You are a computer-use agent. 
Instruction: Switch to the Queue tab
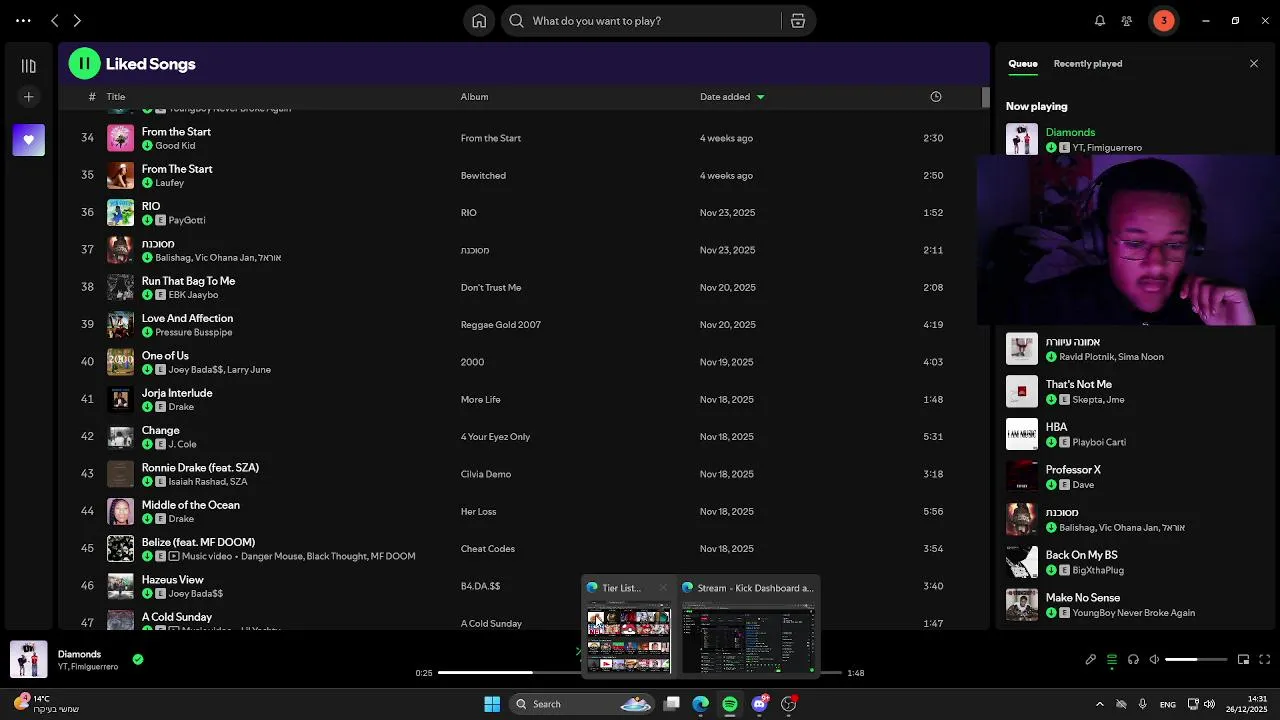pos(1022,64)
